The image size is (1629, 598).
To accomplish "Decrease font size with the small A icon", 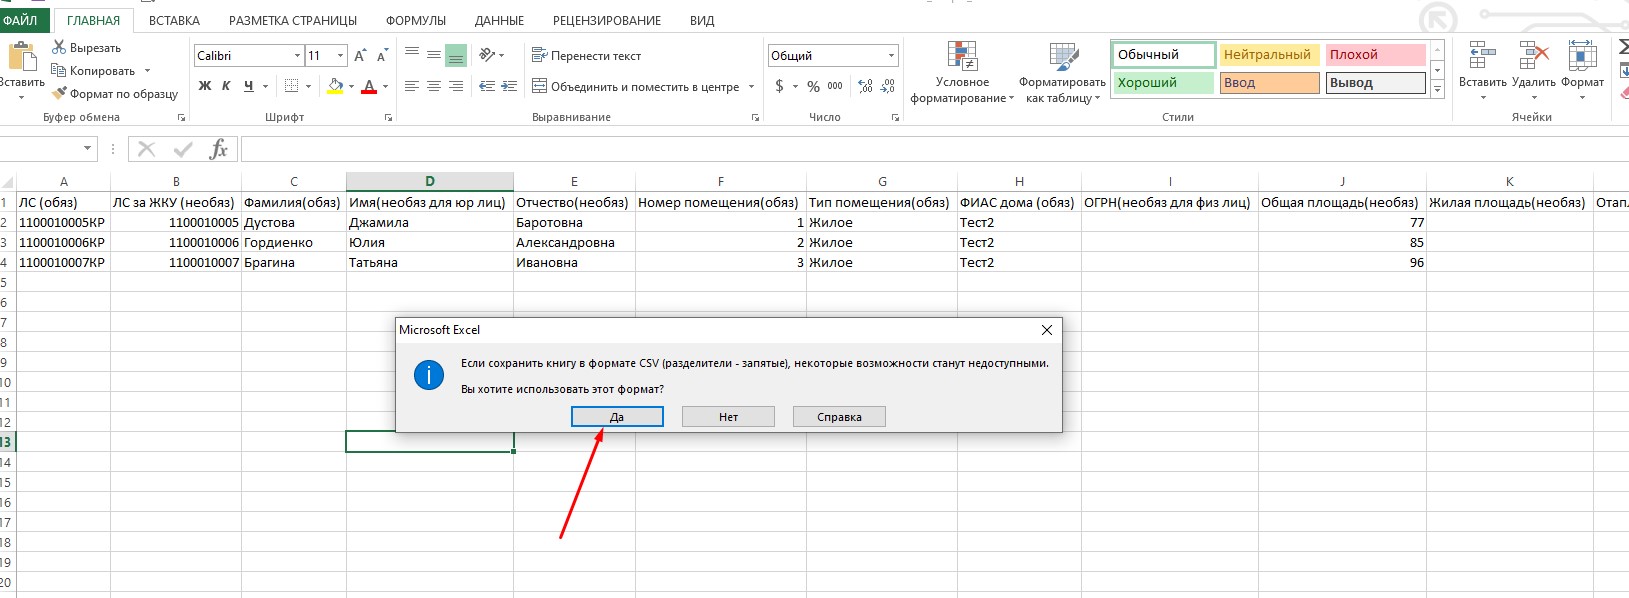I will coord(382,56).
